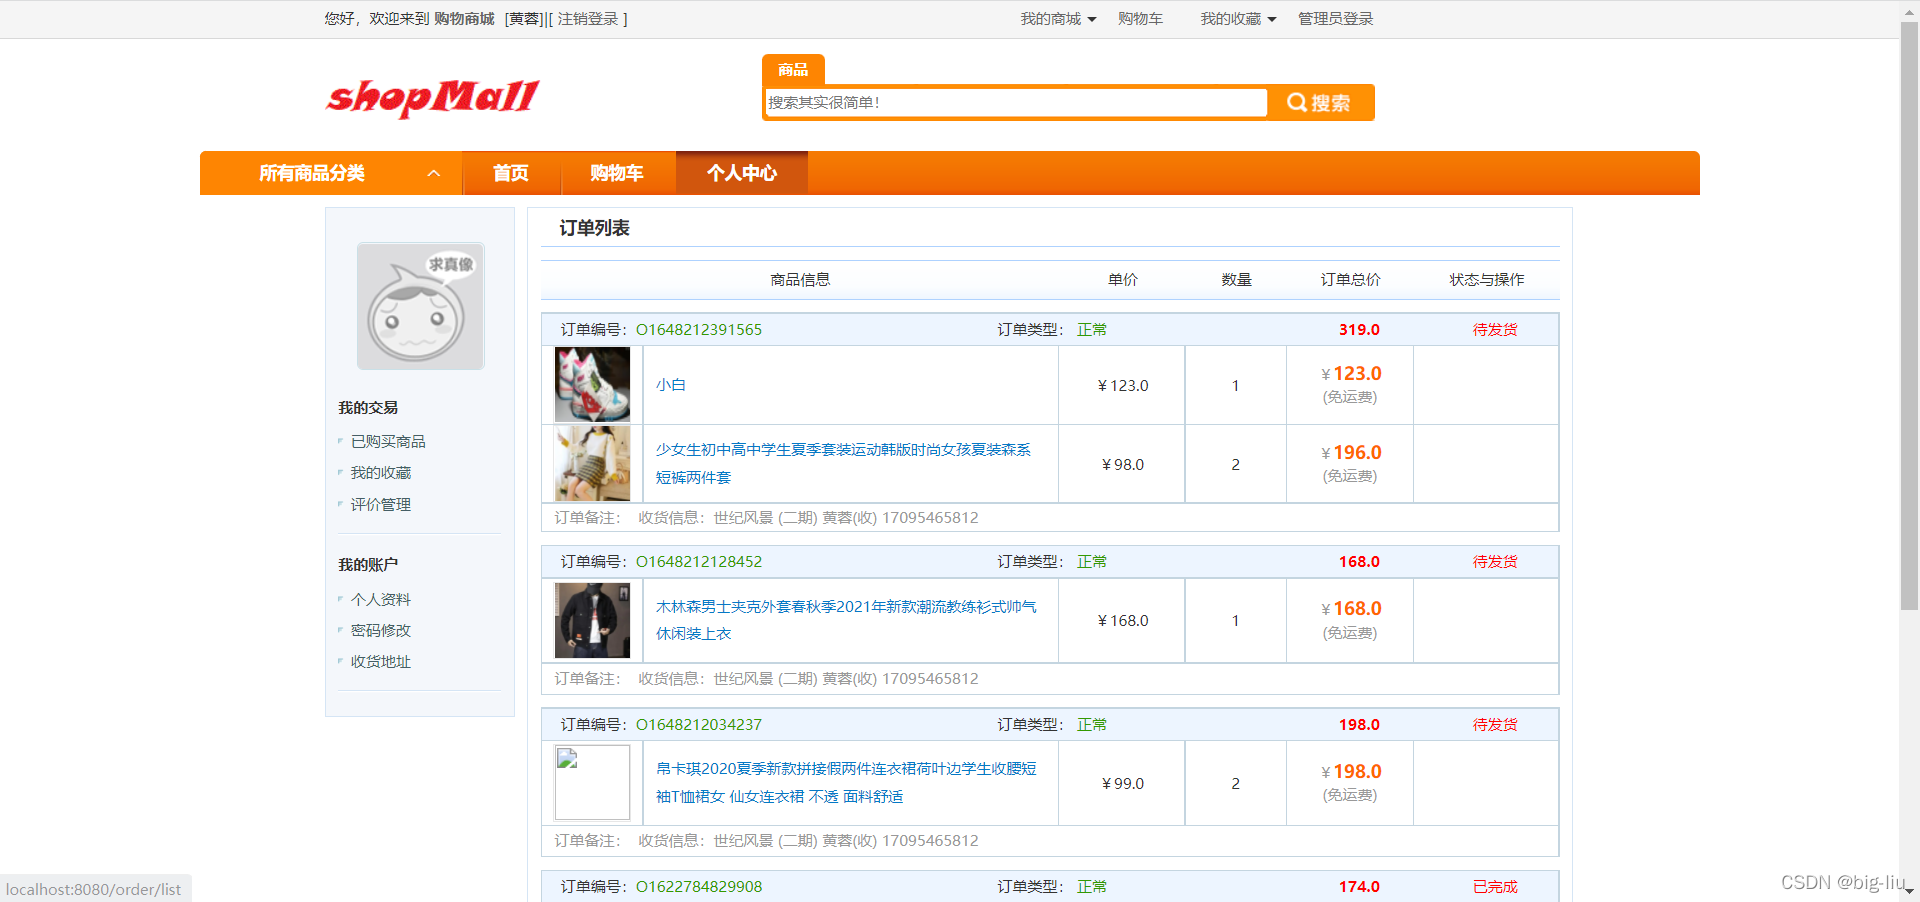Click 待发货 status of order 319.0
This screenshot has height=902, width=1920.
click(x=1495, y=330)
